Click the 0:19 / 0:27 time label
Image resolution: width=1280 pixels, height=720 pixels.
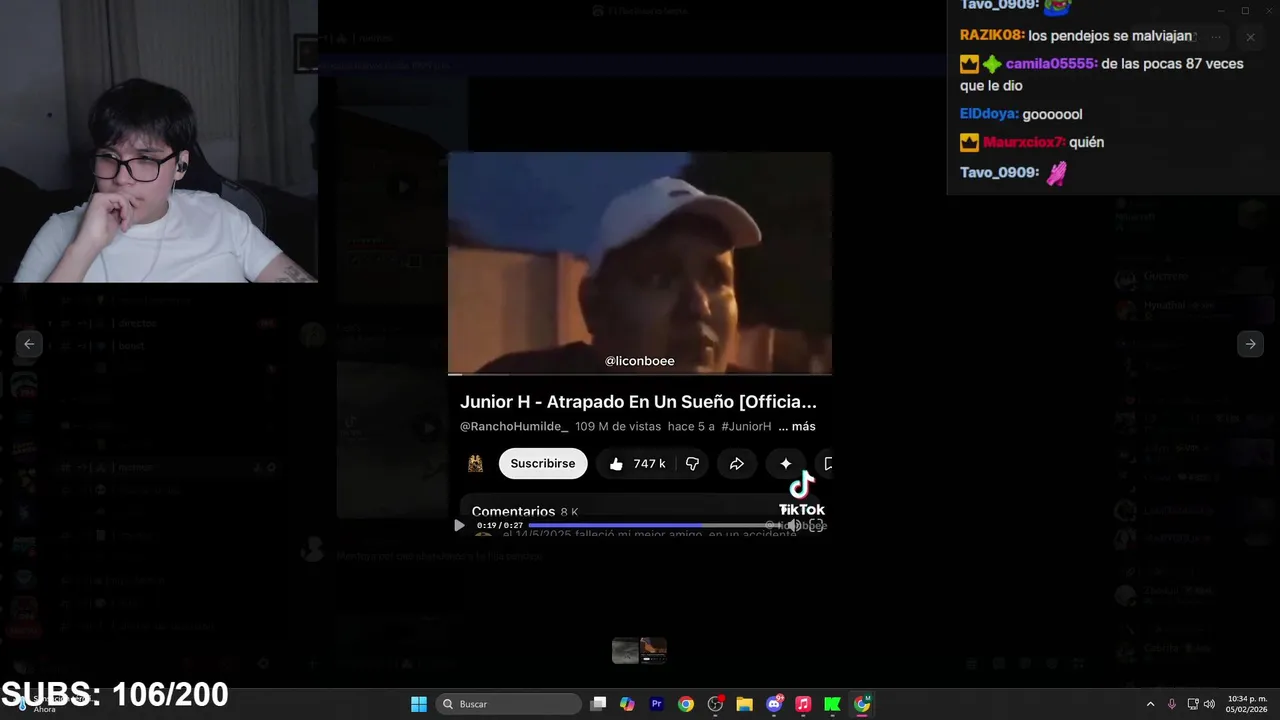(500, 525)
